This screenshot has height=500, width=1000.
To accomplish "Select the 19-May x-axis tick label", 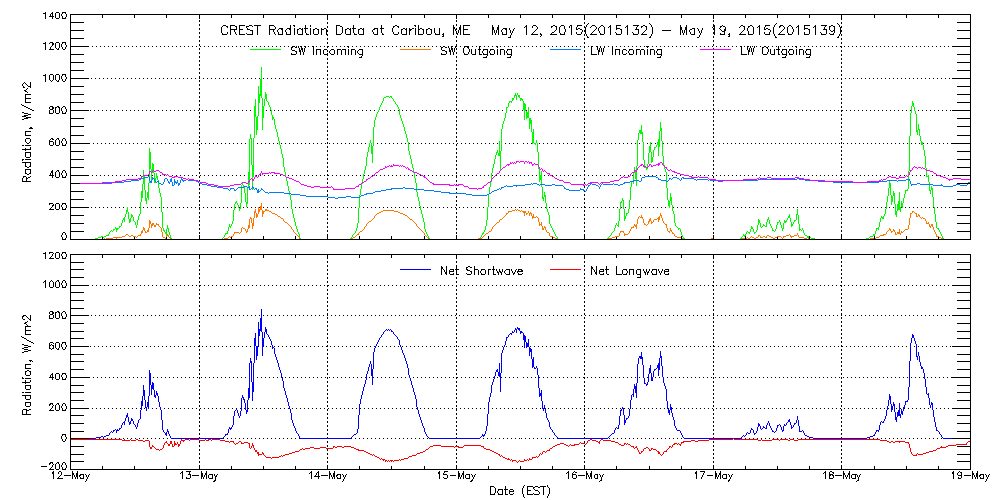I will tap(969, 476).
